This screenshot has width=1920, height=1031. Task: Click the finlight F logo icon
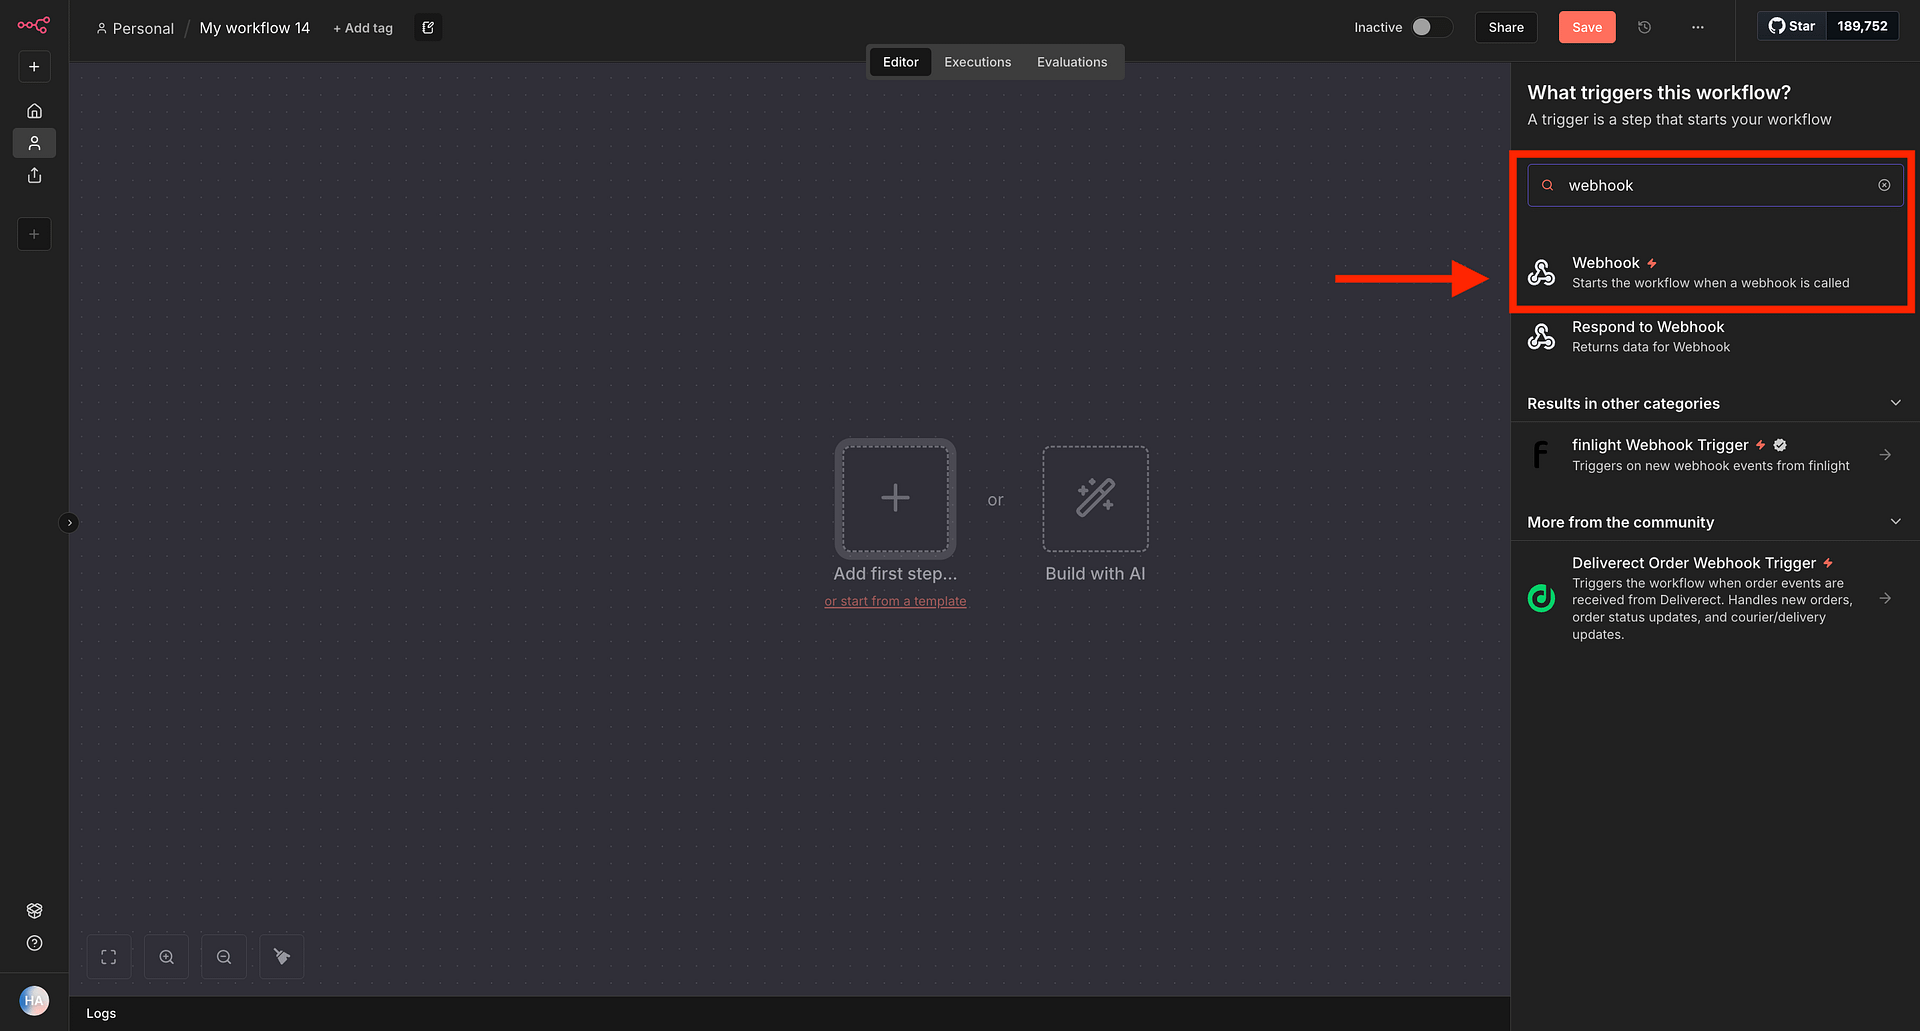1541,455
